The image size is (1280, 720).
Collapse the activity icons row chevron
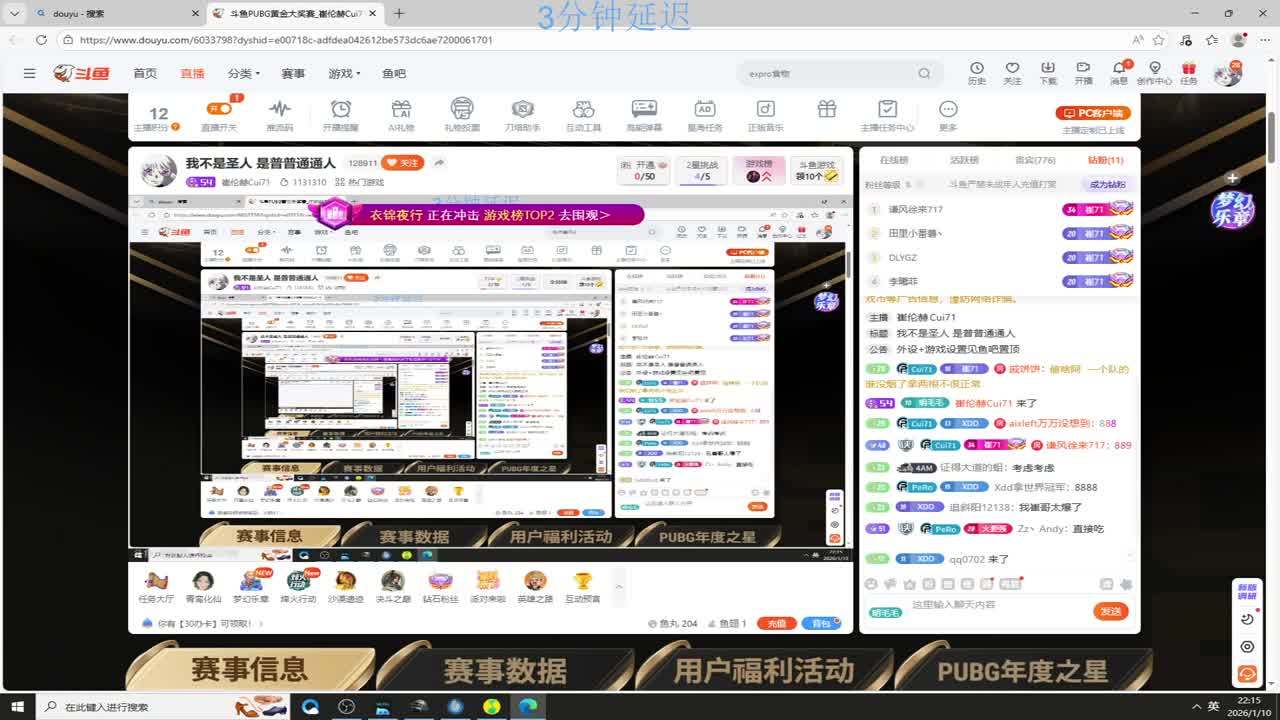619,587
